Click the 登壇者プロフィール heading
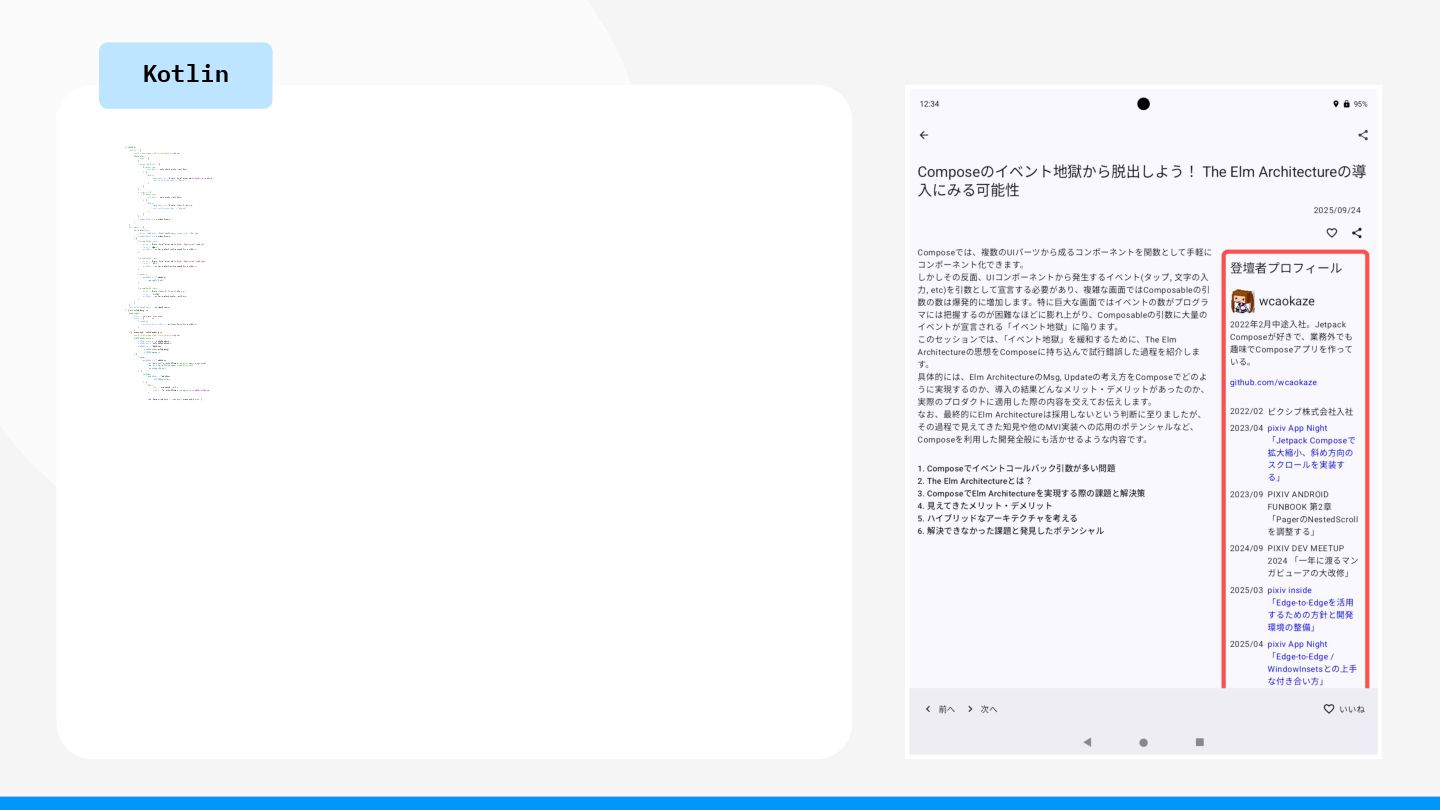Screen dimensions: 1440x810 pyautogui.click(x=1286, y=268)
